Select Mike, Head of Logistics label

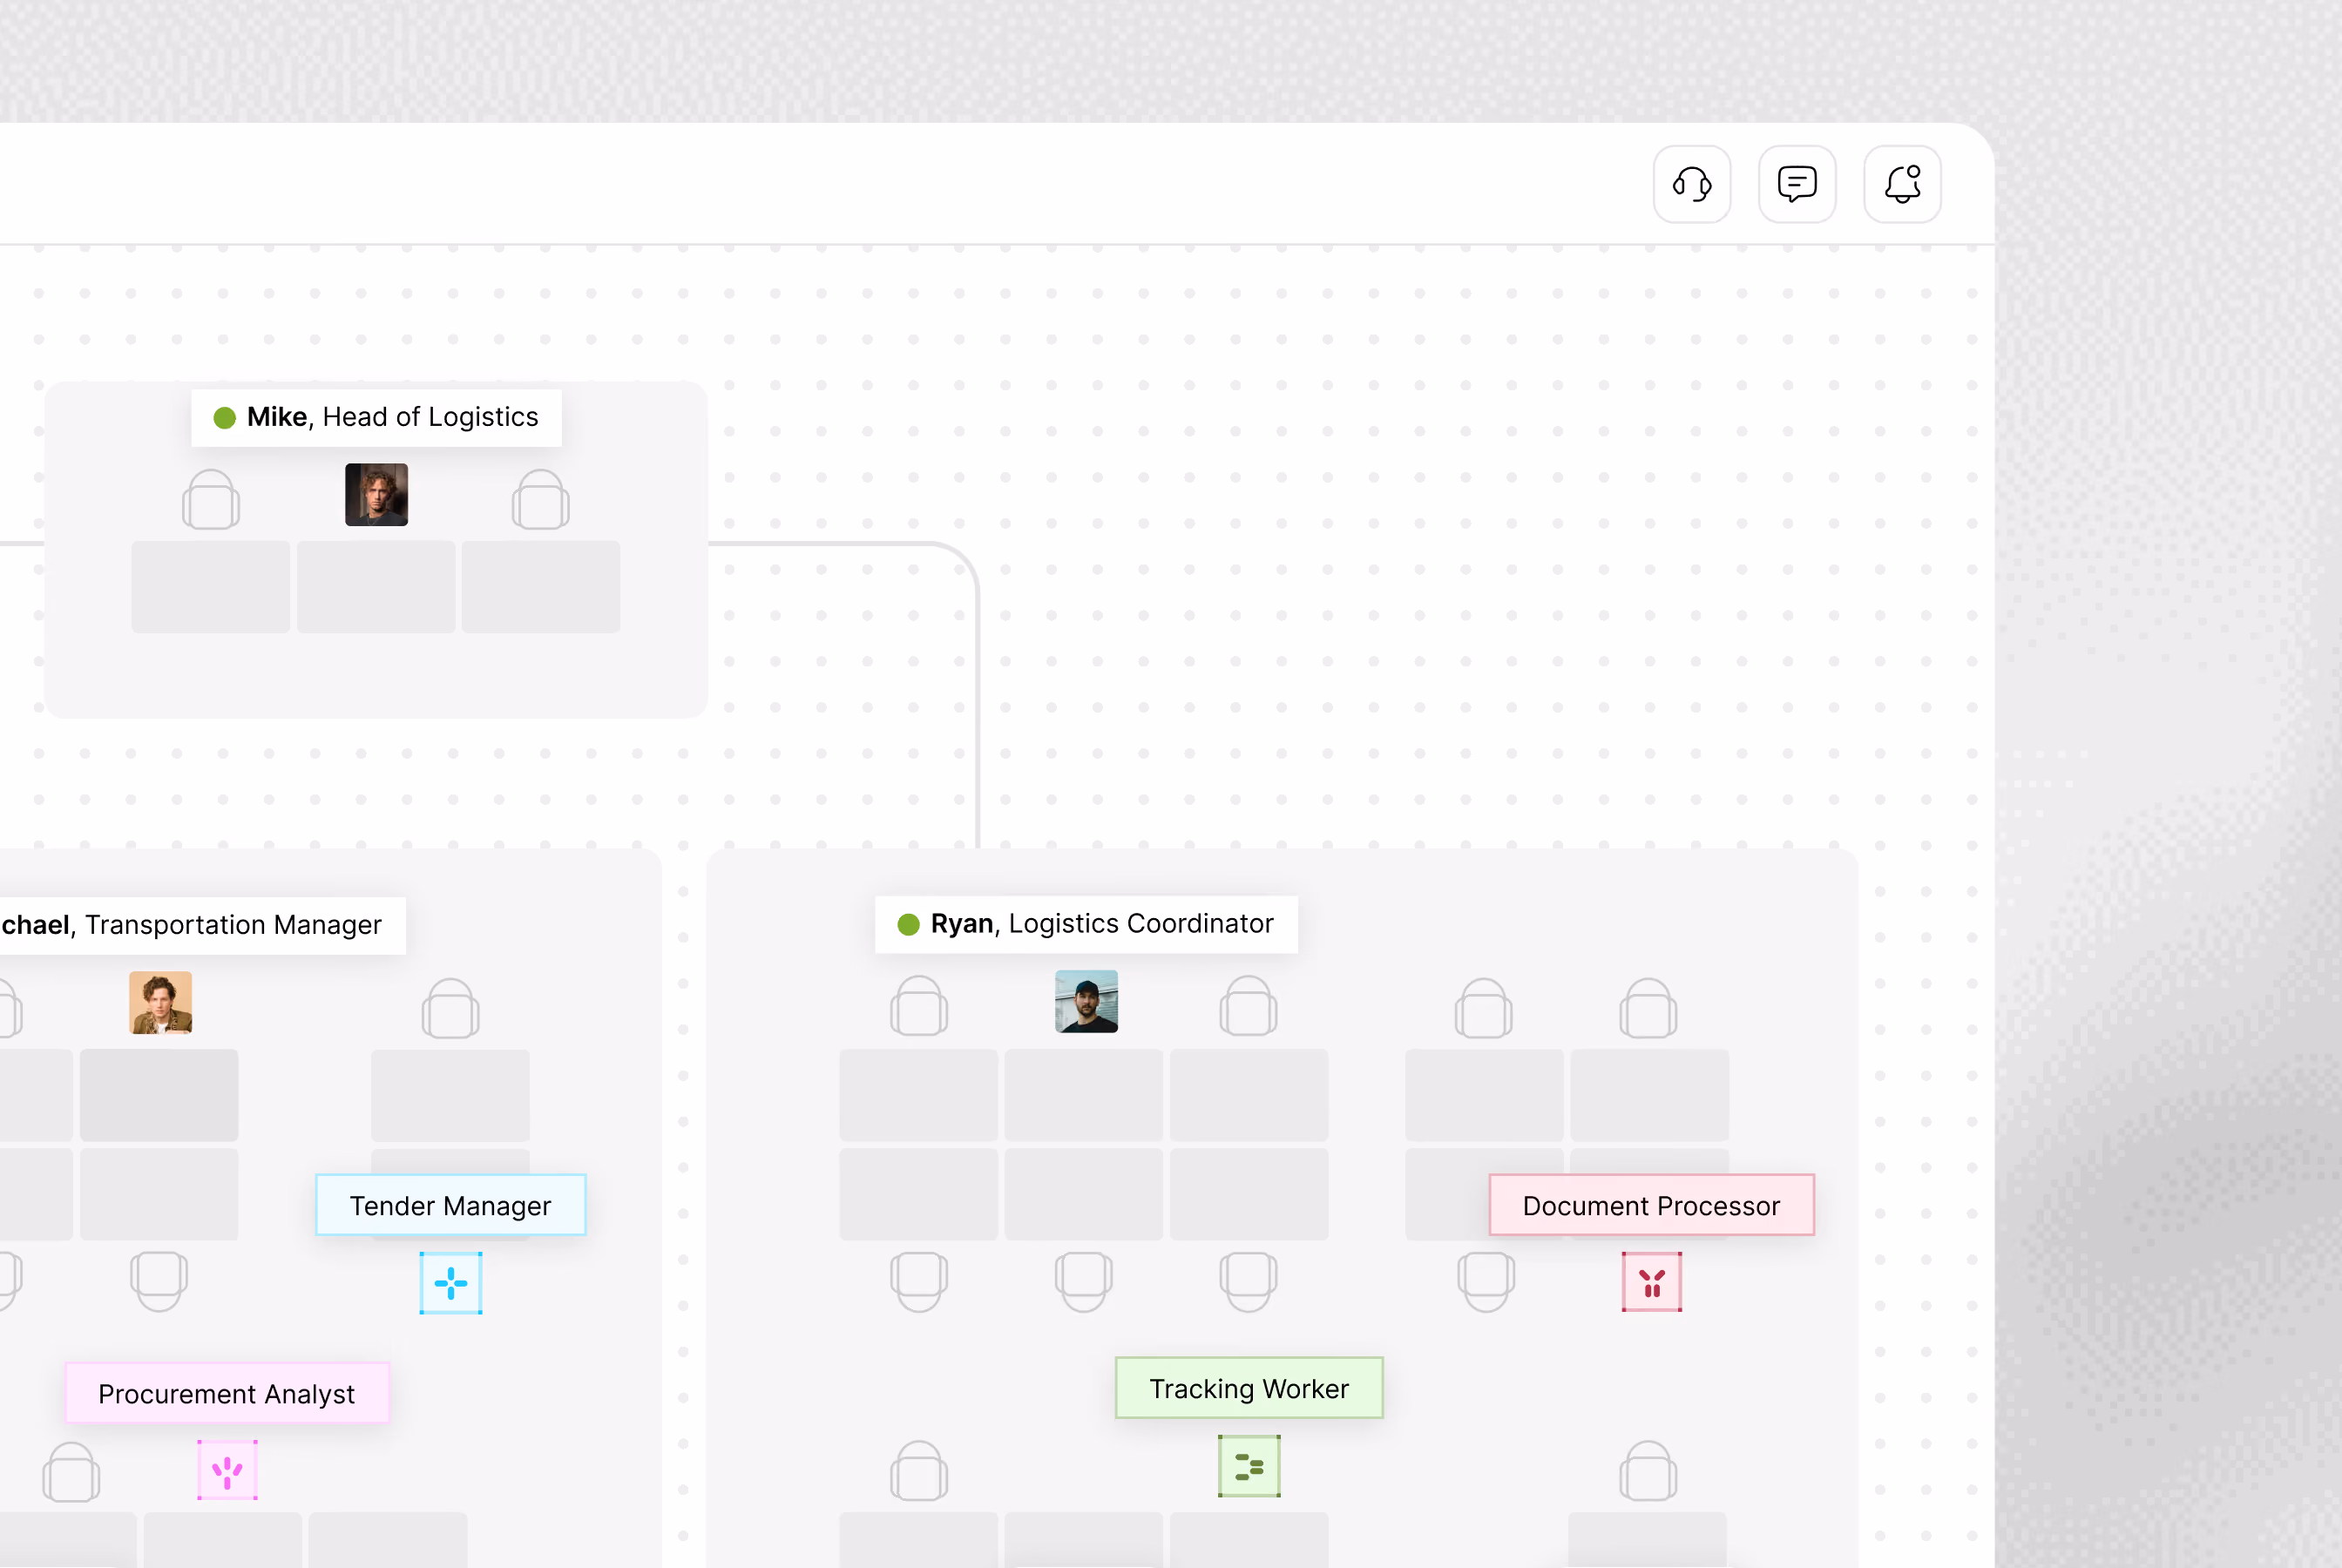pyautogui.click(x=376, y=417)
